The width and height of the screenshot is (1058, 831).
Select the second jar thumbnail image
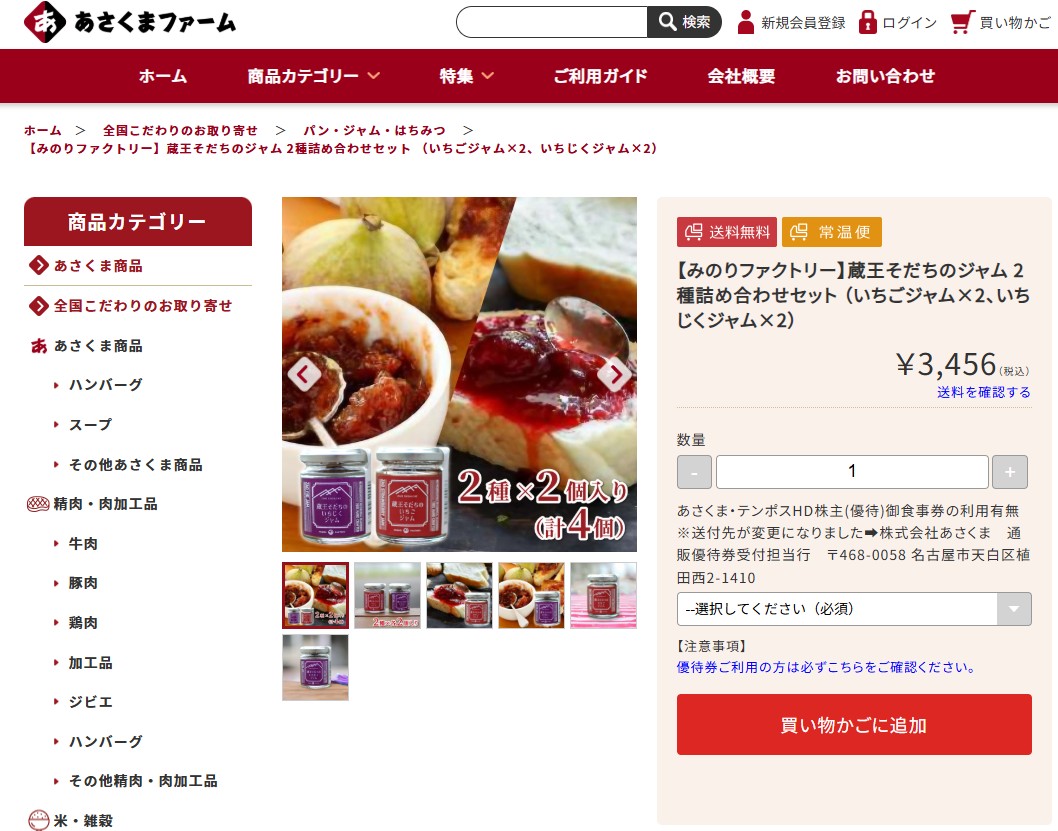387,596
